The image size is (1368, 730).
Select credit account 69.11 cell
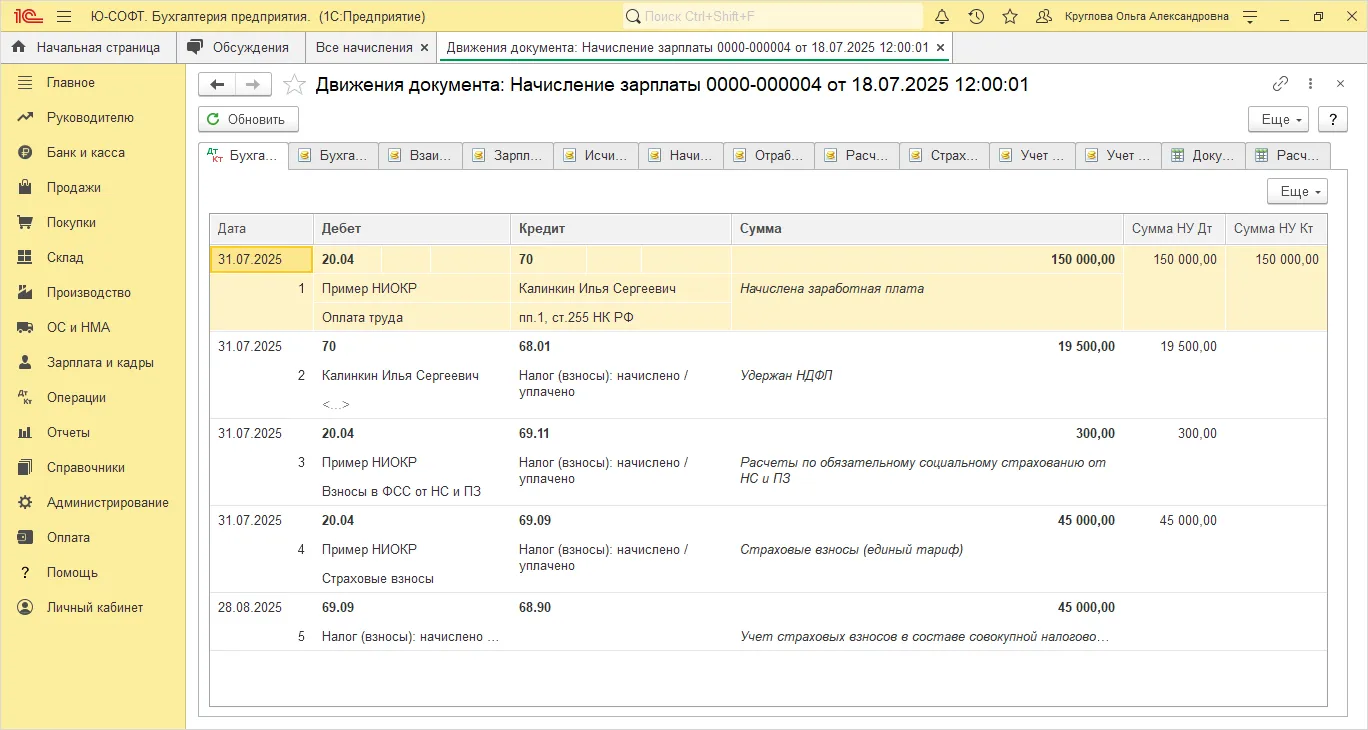pos(621,433)
